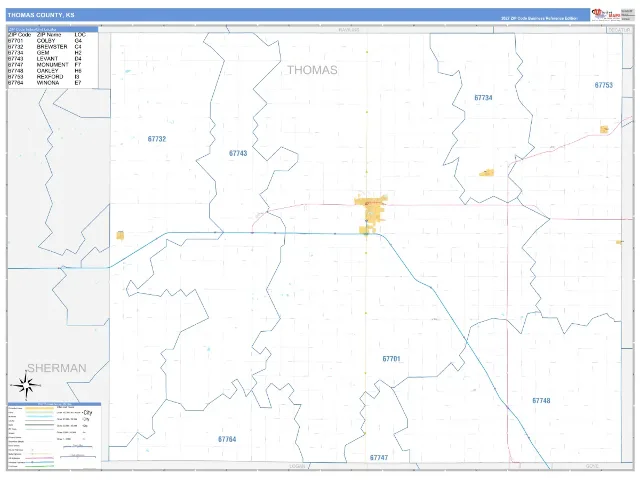Click the LOGAN label in the bottom margin
The image size is (640, 480).
(x=297, y=466)
